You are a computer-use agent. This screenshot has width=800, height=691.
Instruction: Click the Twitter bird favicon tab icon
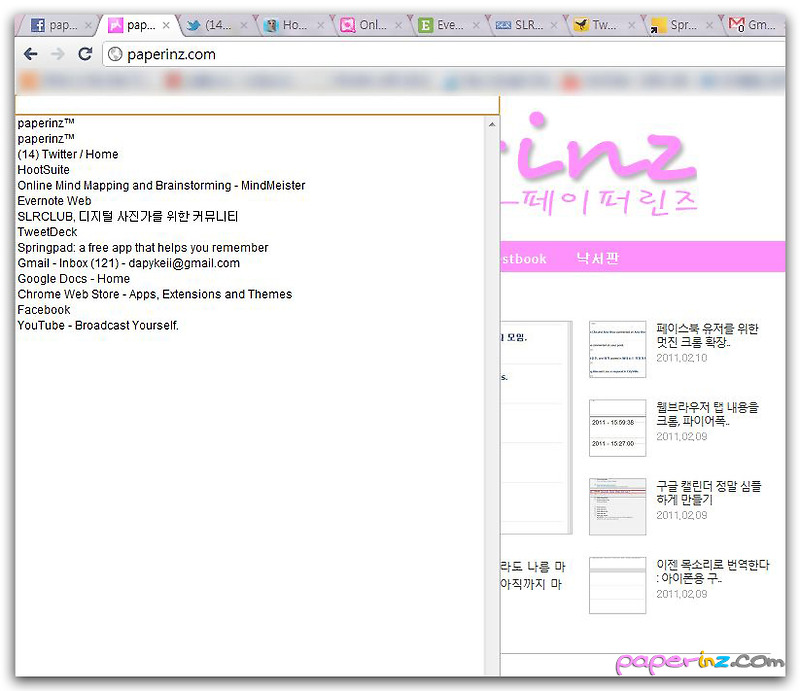pos(193,25)
